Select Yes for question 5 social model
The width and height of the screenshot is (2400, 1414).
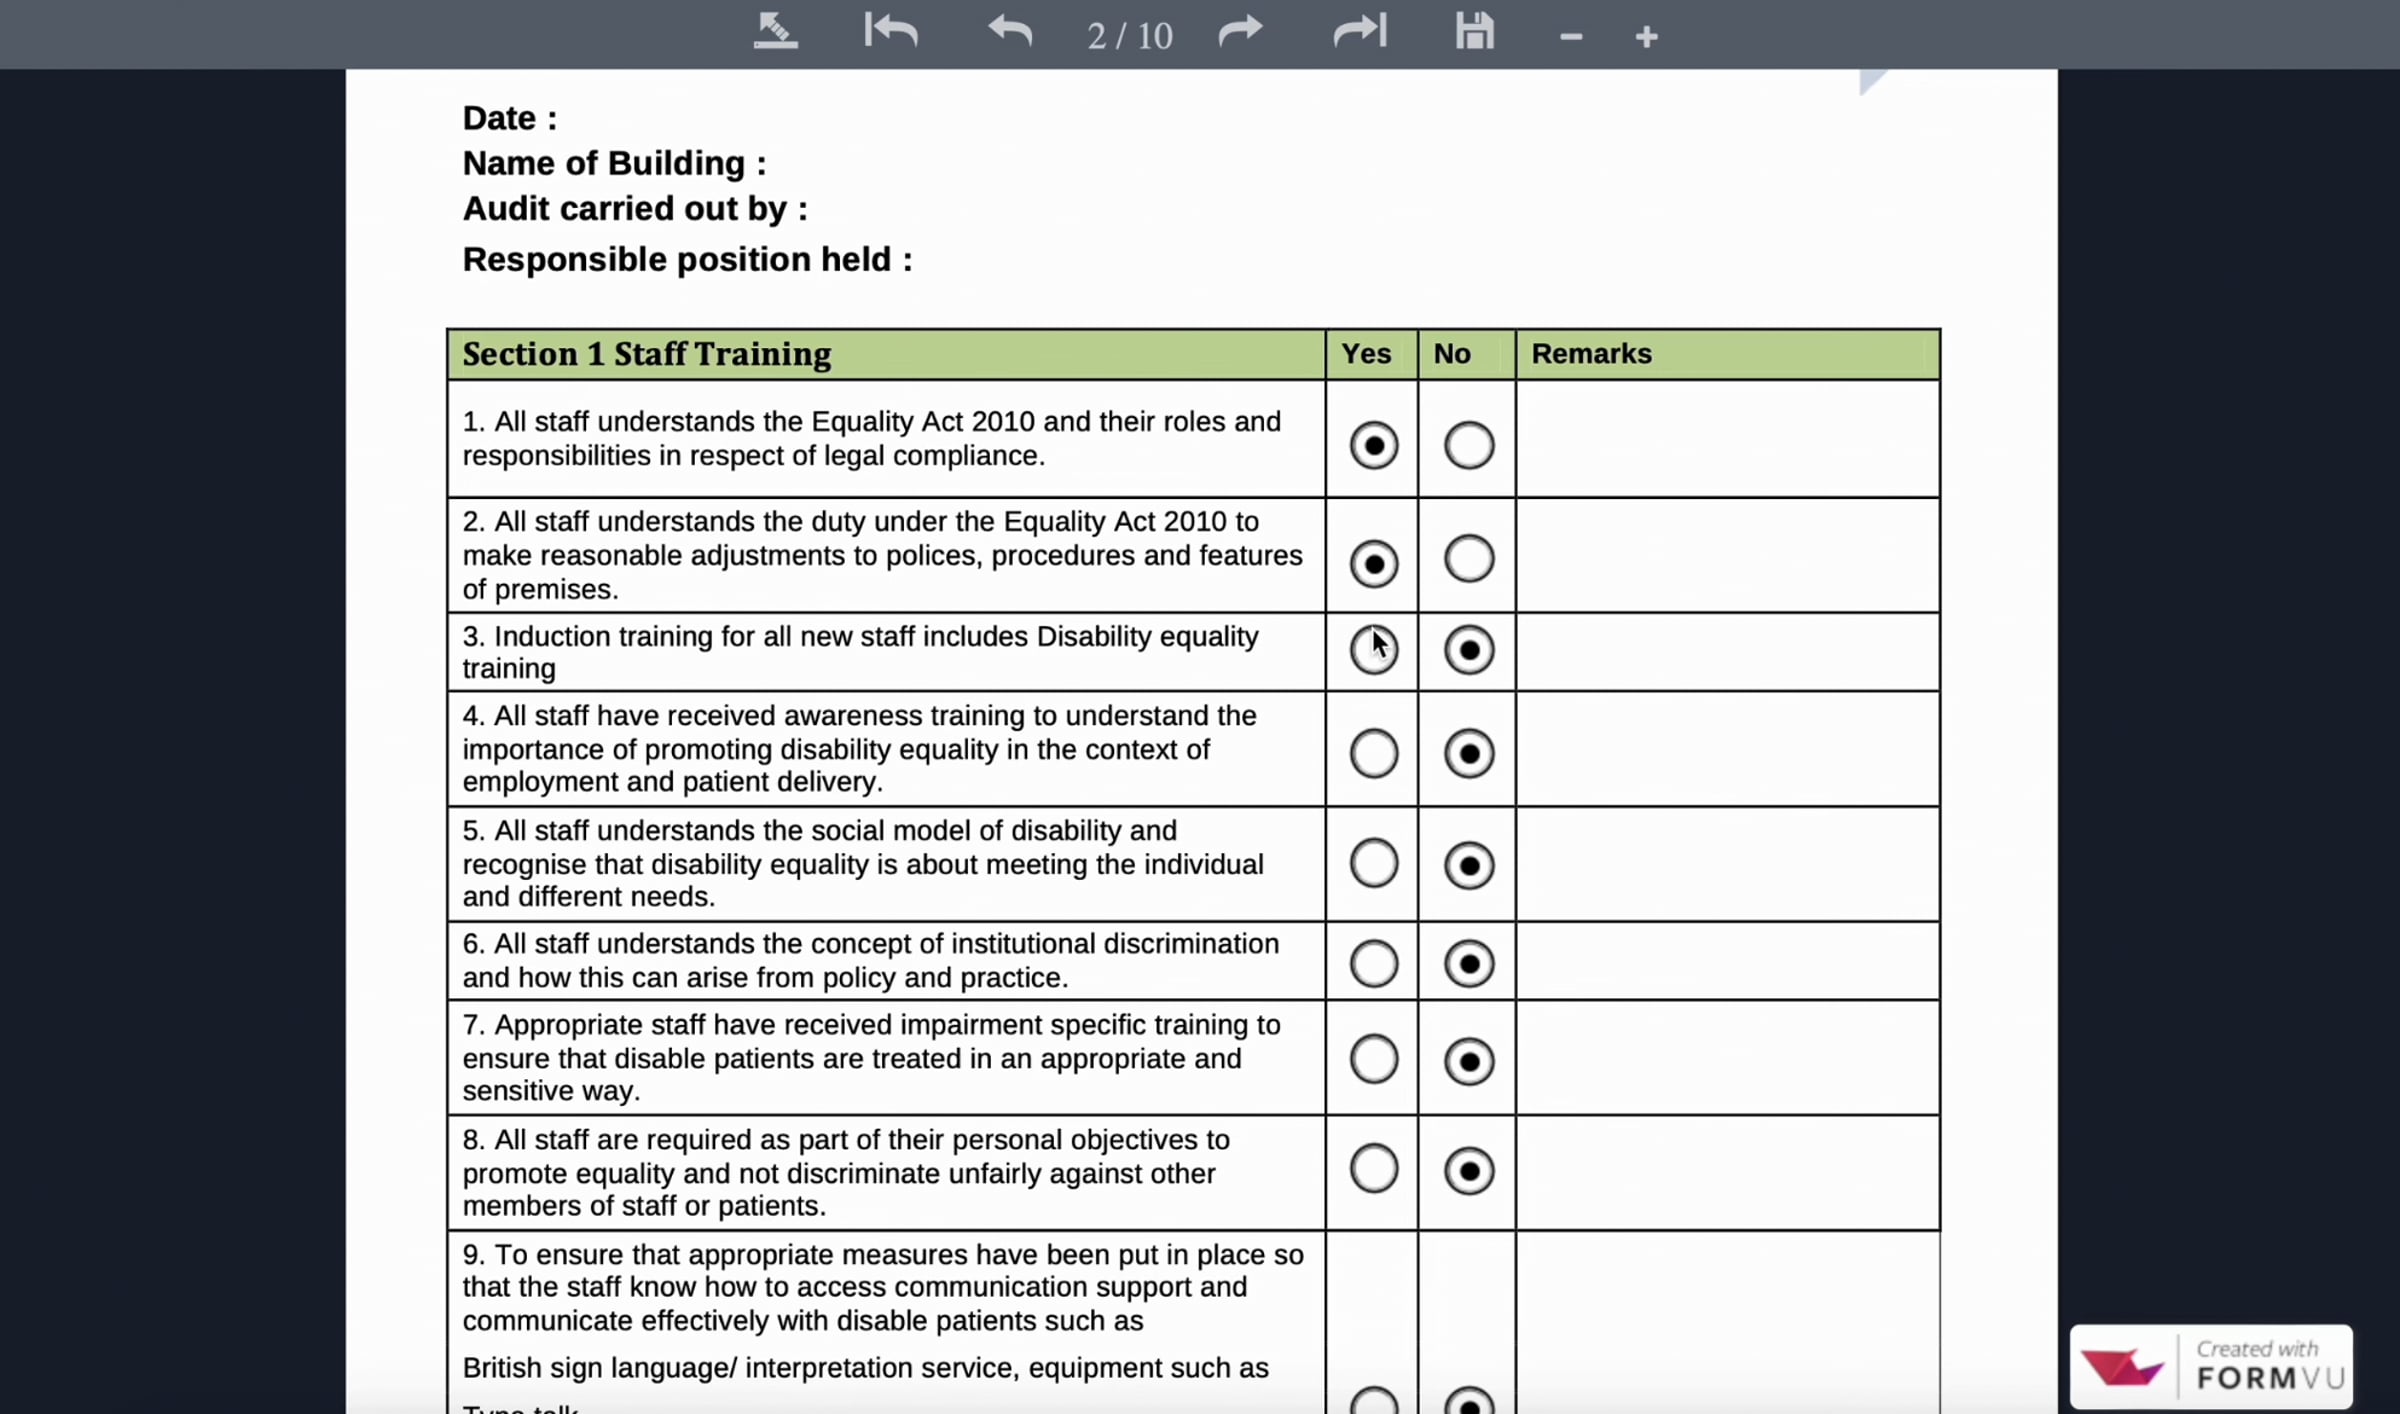[1373, 863]
